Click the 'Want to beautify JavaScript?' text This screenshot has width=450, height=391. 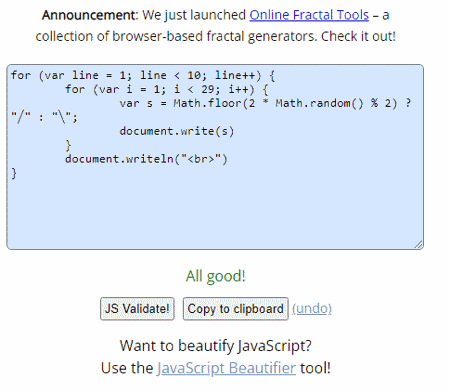(216, 346)
